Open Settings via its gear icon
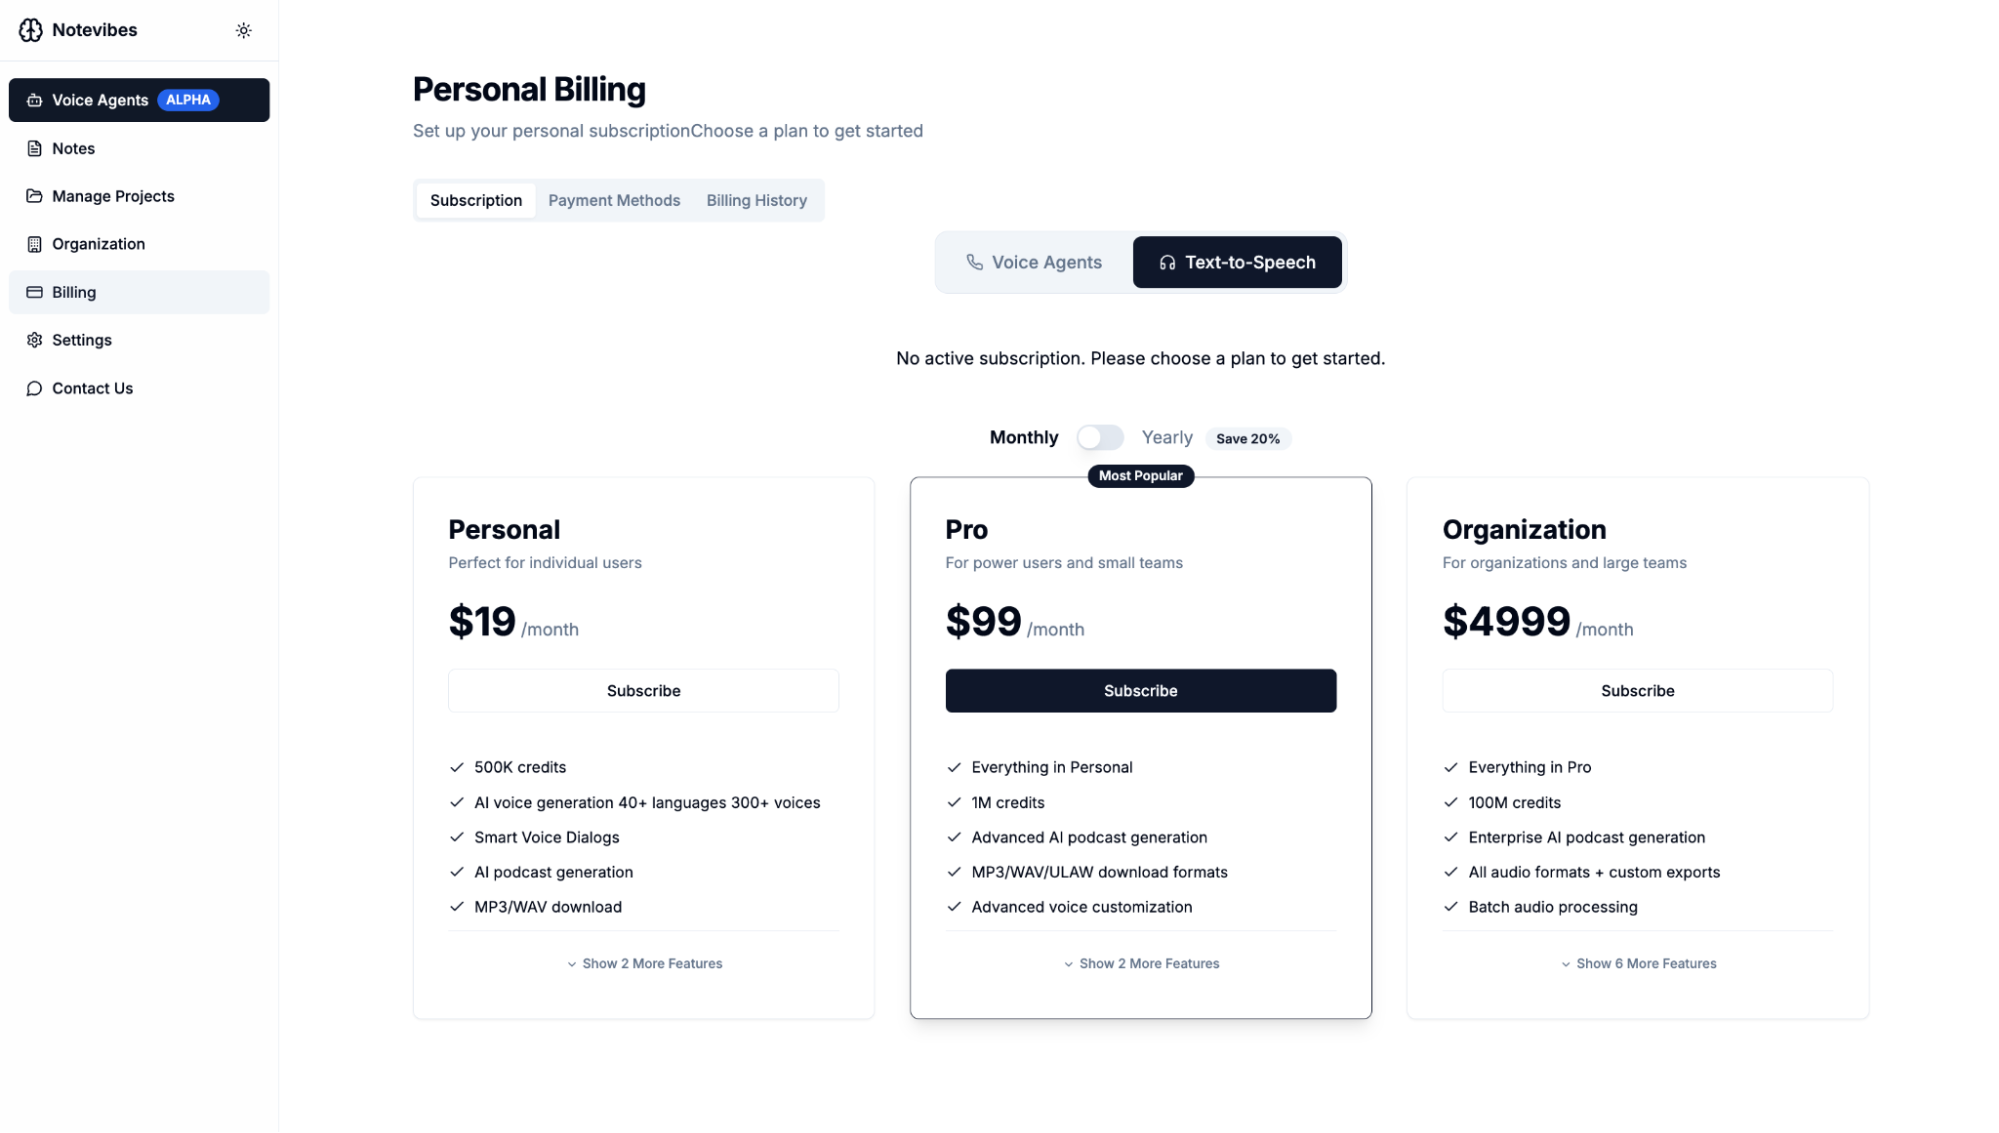 [35, 340]
